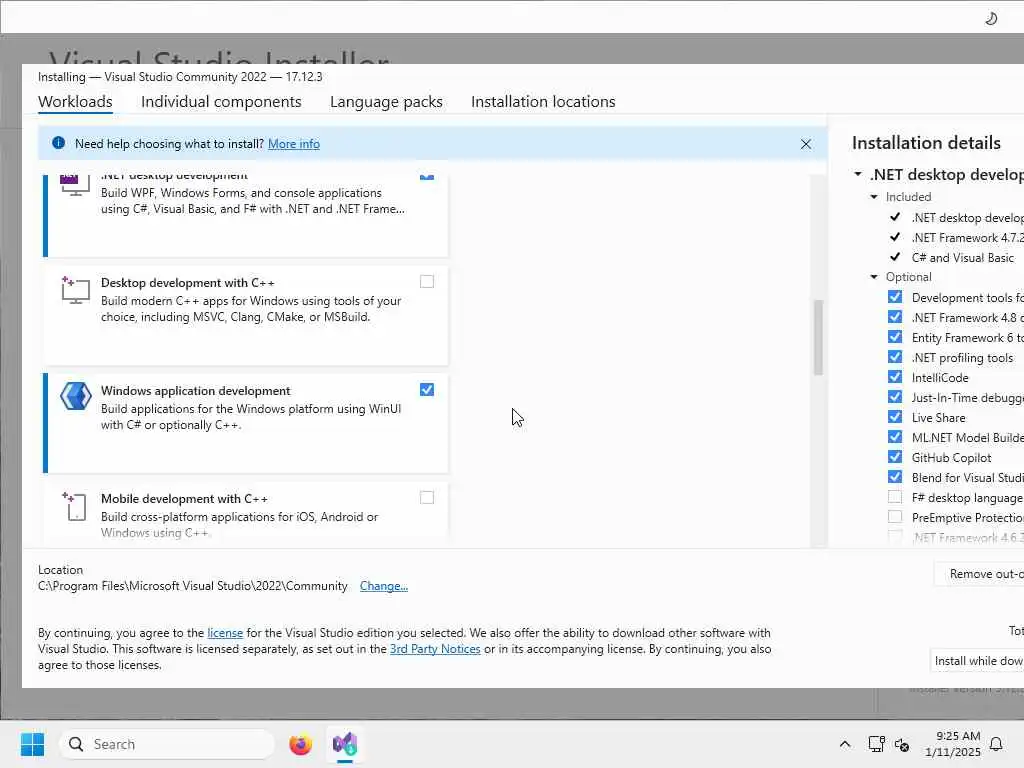Uncheck Development tools optional component
The height and width of the screenshot is (768, 1024).
coord(895,297)
